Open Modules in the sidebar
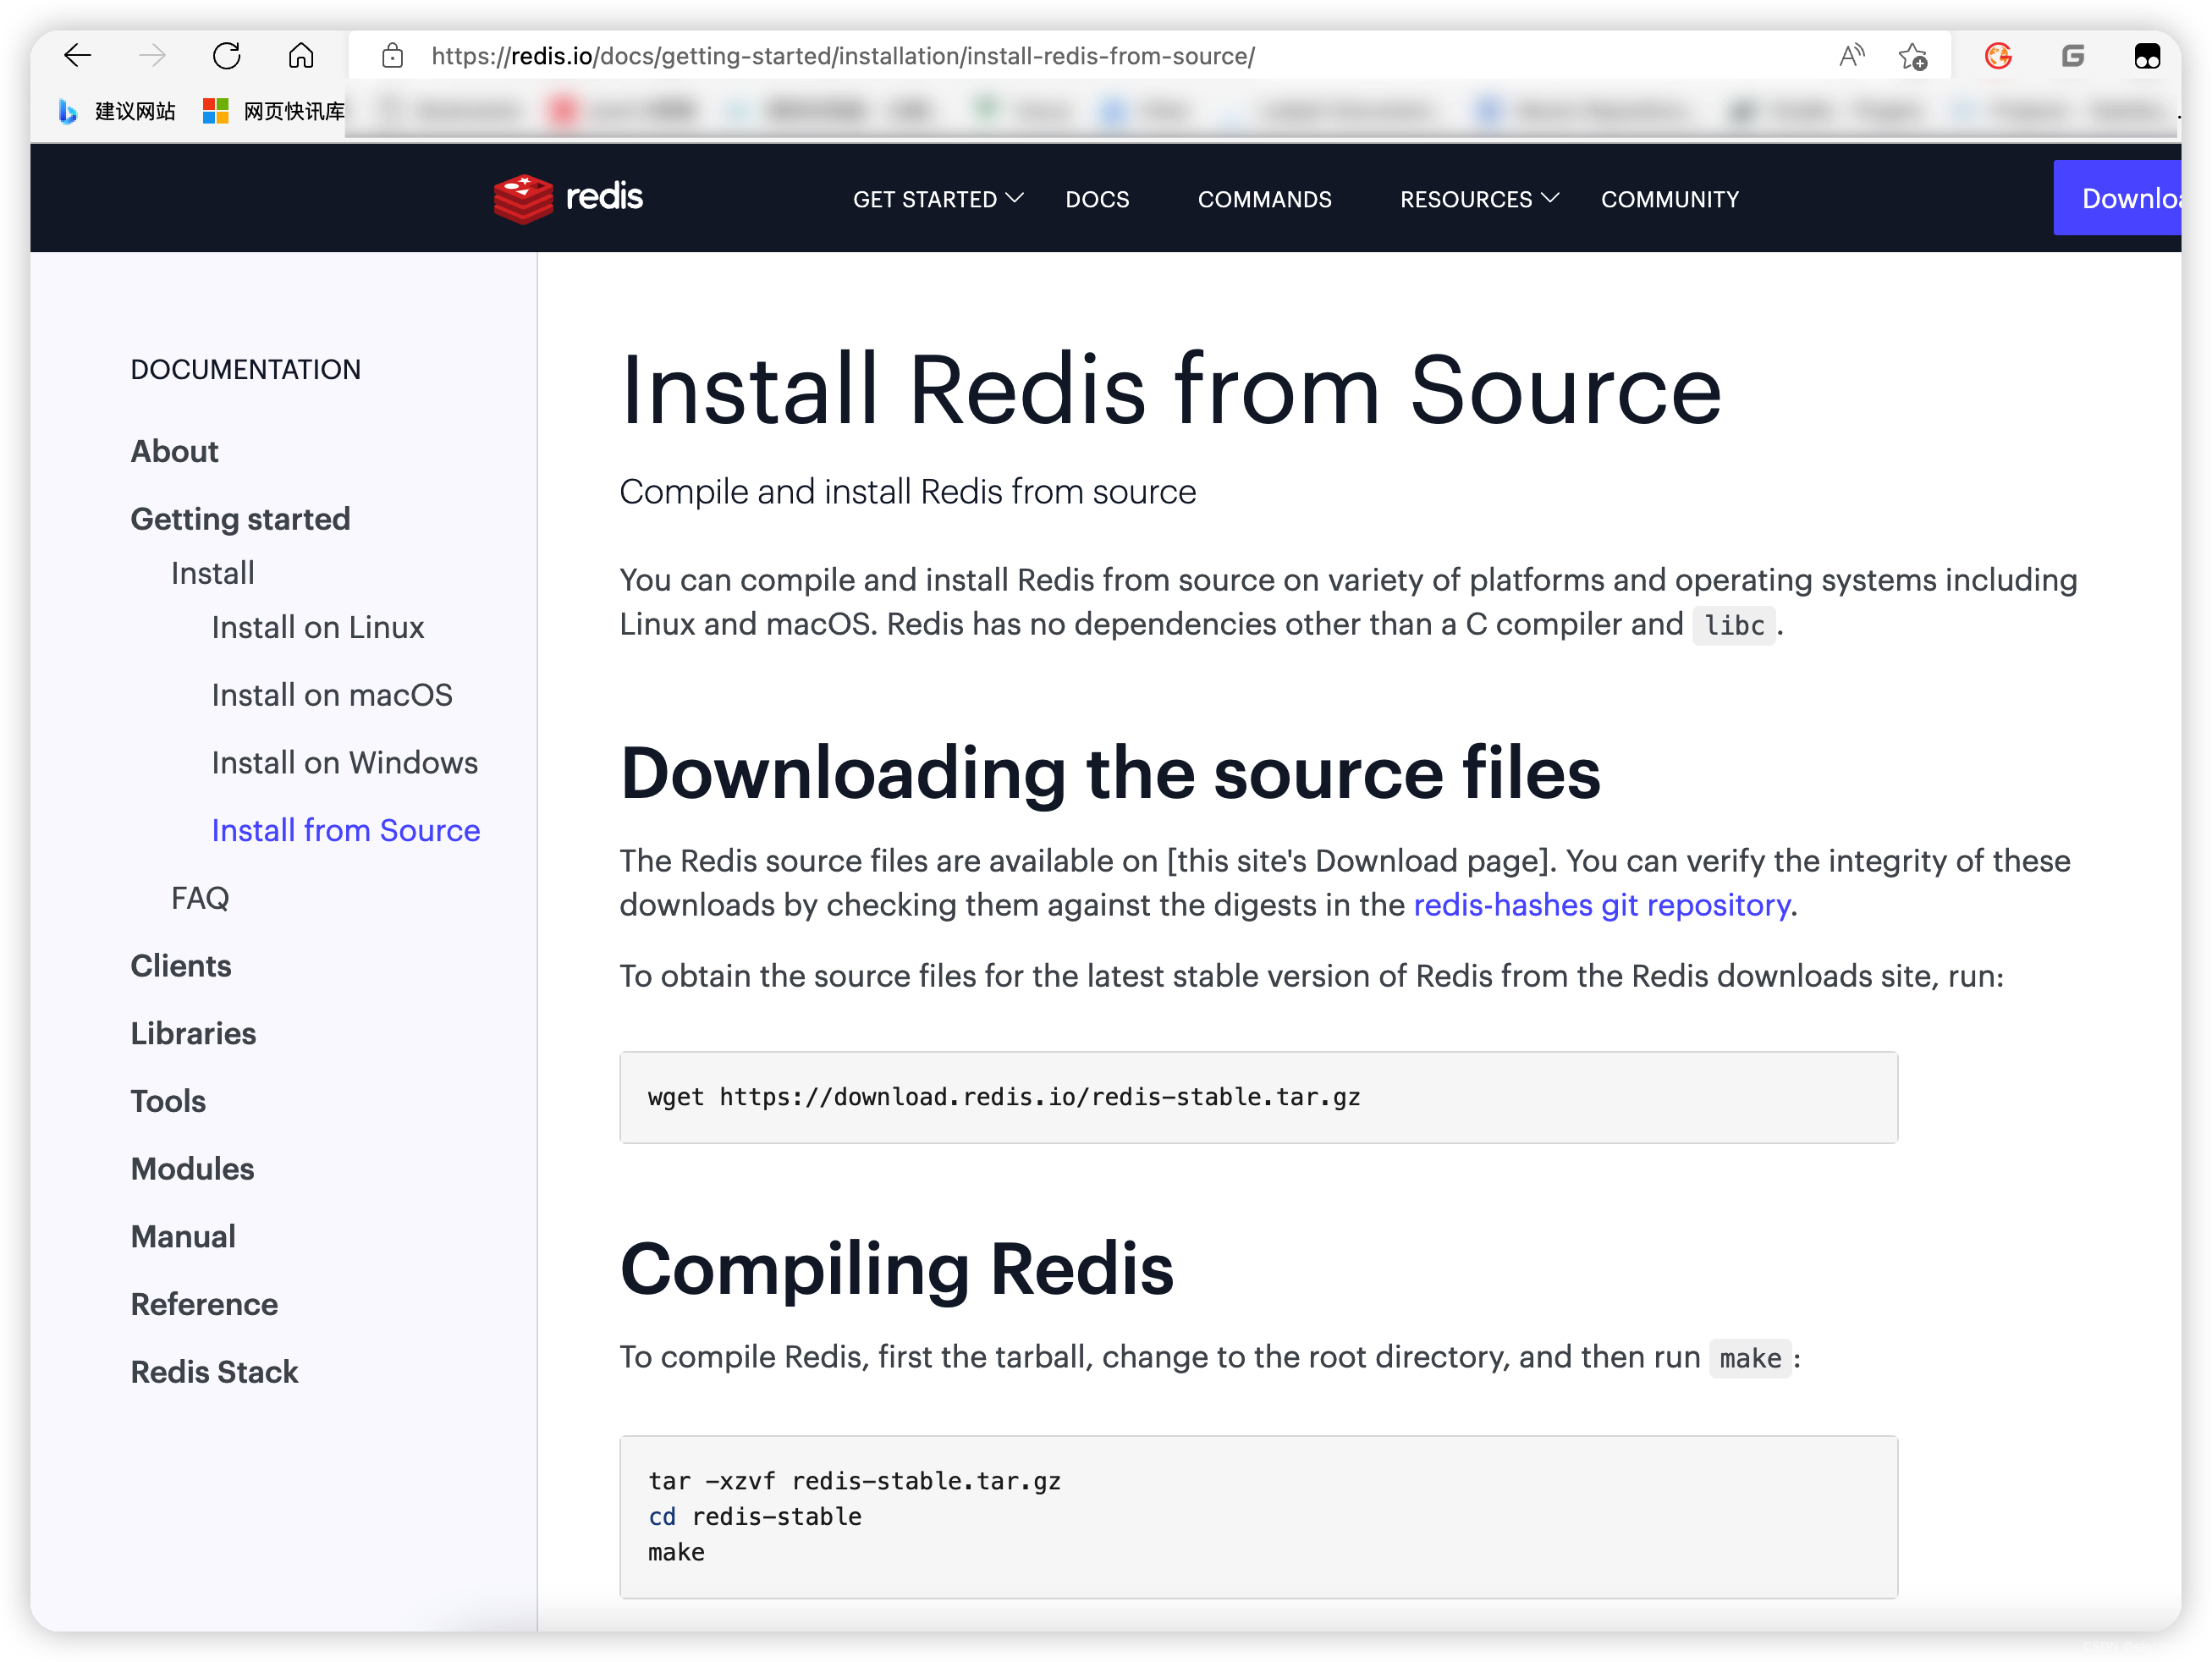The height and width of the screenshot is (1662, 2212). pos(192,1169)
